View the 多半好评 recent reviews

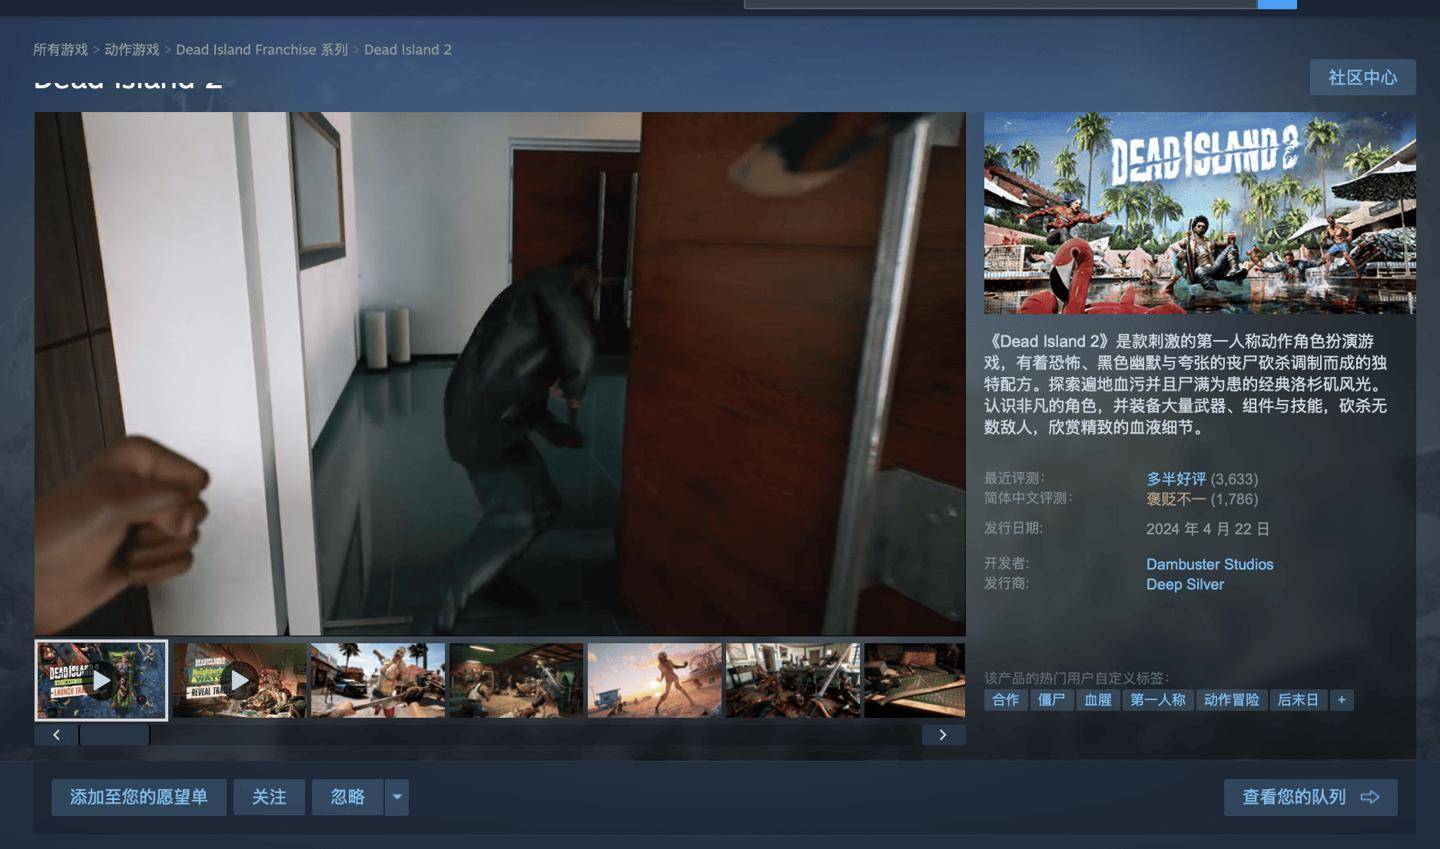[x=1176, y=479]
